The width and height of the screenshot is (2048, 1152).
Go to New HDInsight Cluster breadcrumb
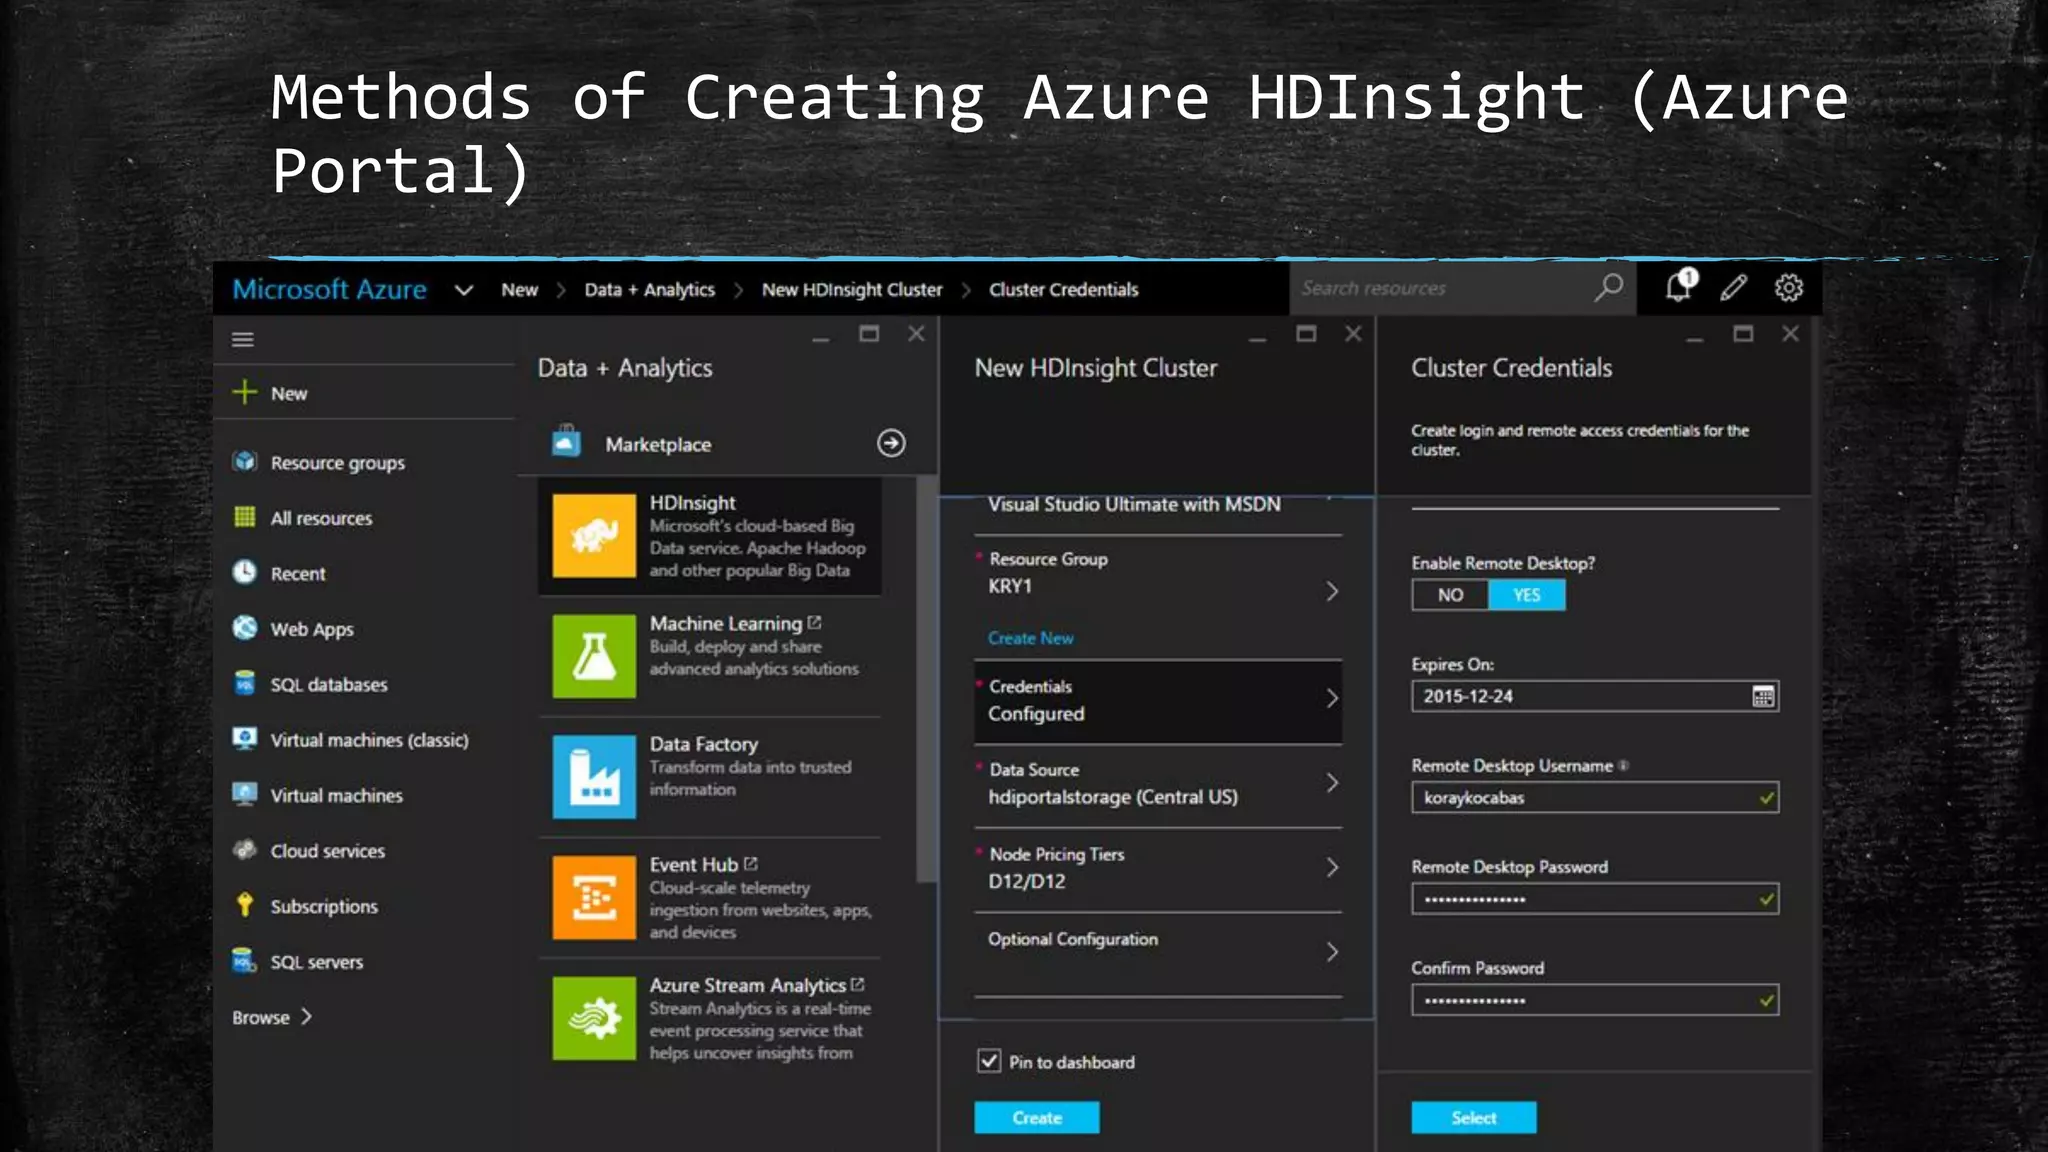(x=852, y=290)
